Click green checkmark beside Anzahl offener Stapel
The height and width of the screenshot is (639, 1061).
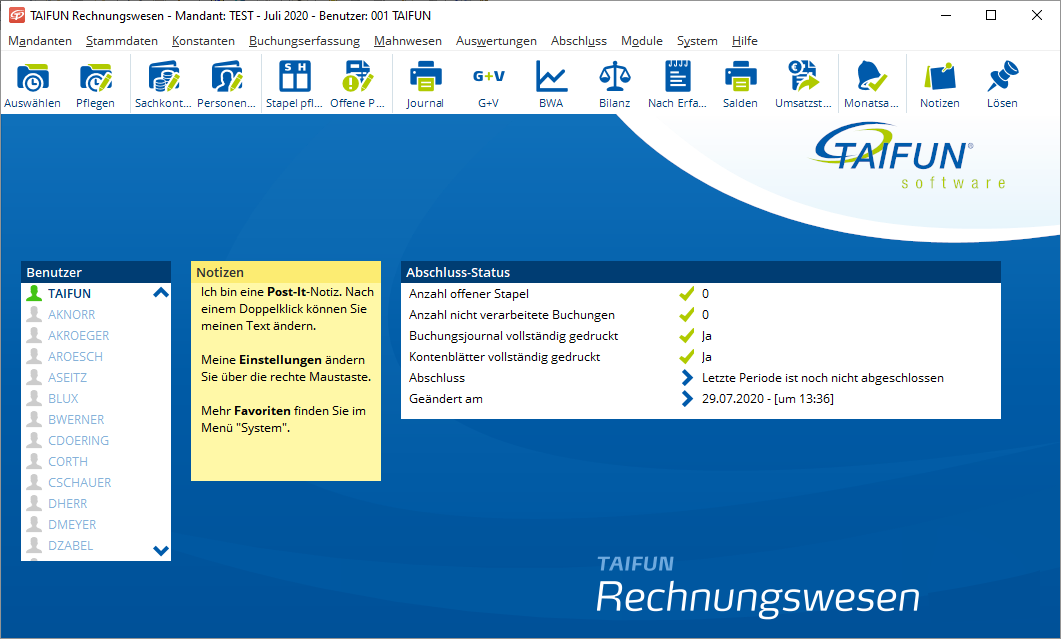point(686,294)
